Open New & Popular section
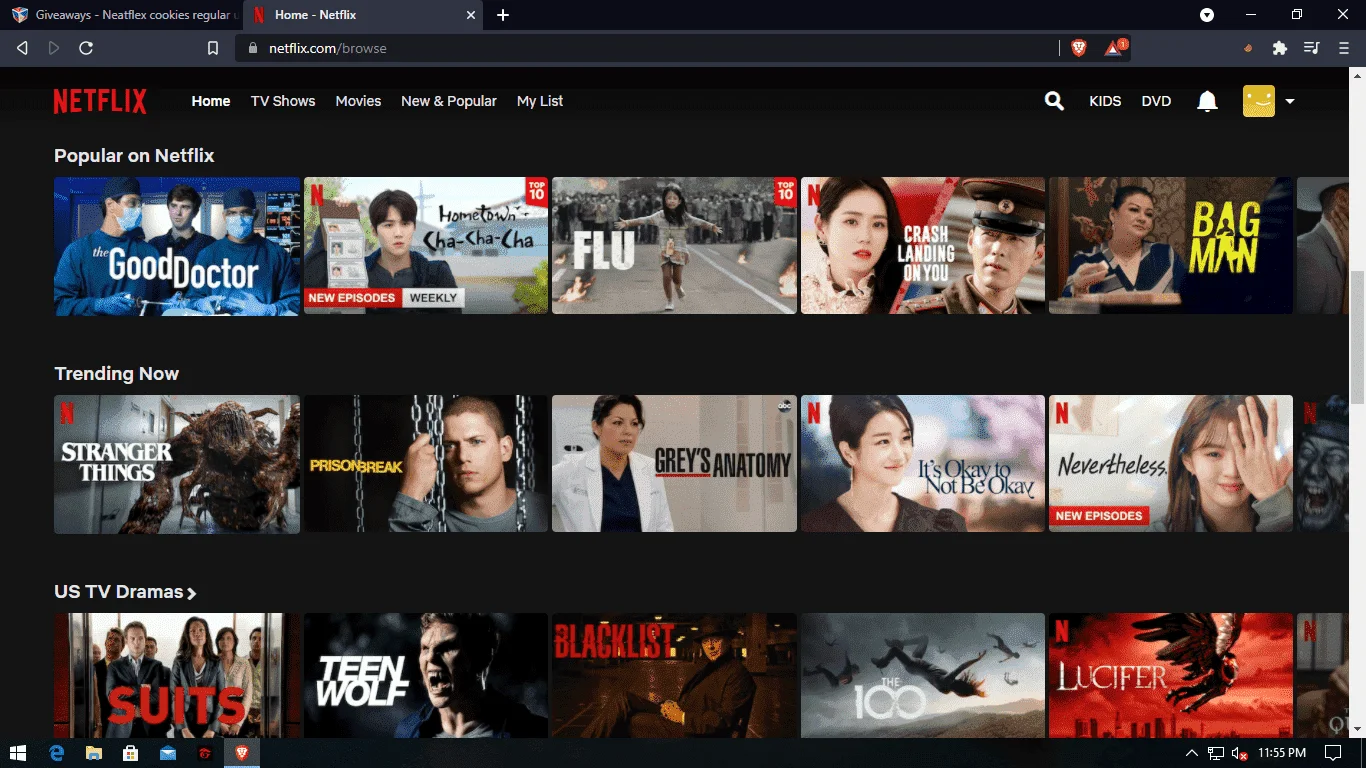The width and height of the screenshot is (1366, 768). tap(449, 101)
